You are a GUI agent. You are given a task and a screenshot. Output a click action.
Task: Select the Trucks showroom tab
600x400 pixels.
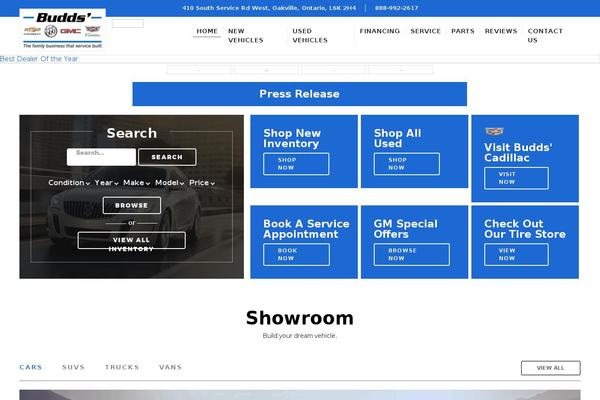(x=122, y=367)
